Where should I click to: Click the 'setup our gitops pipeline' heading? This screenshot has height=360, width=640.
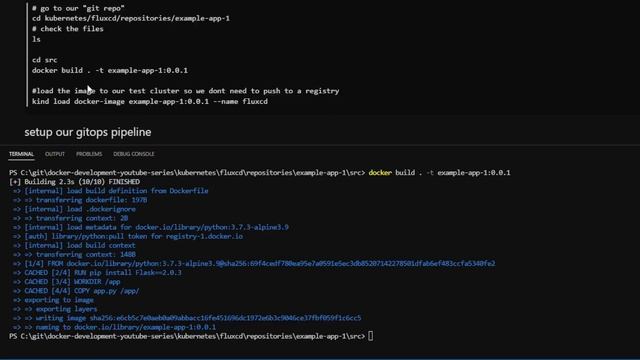88,132
